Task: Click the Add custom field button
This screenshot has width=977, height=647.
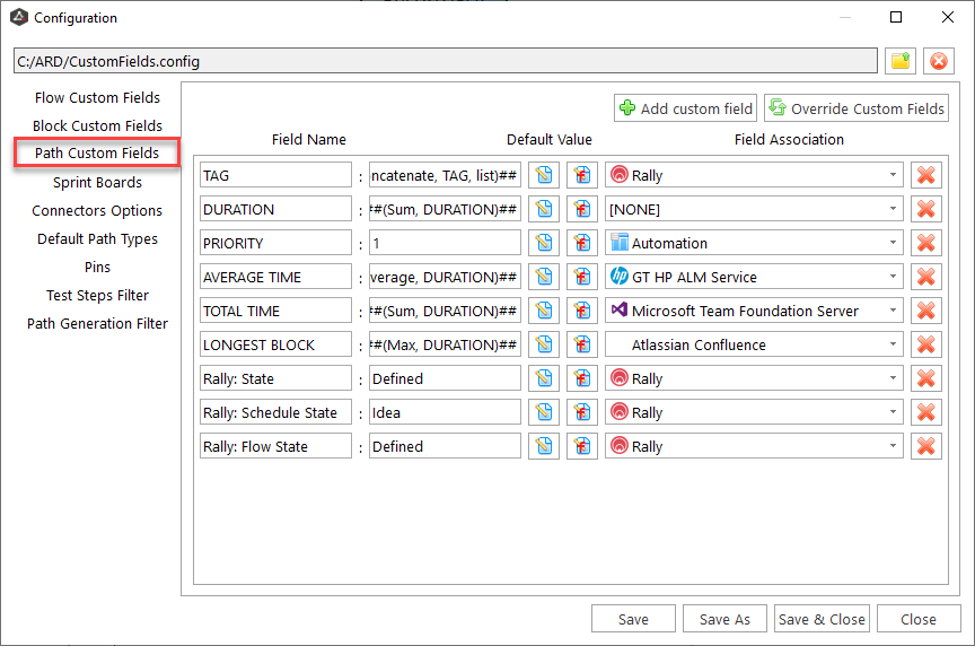Action: point(685,108)
